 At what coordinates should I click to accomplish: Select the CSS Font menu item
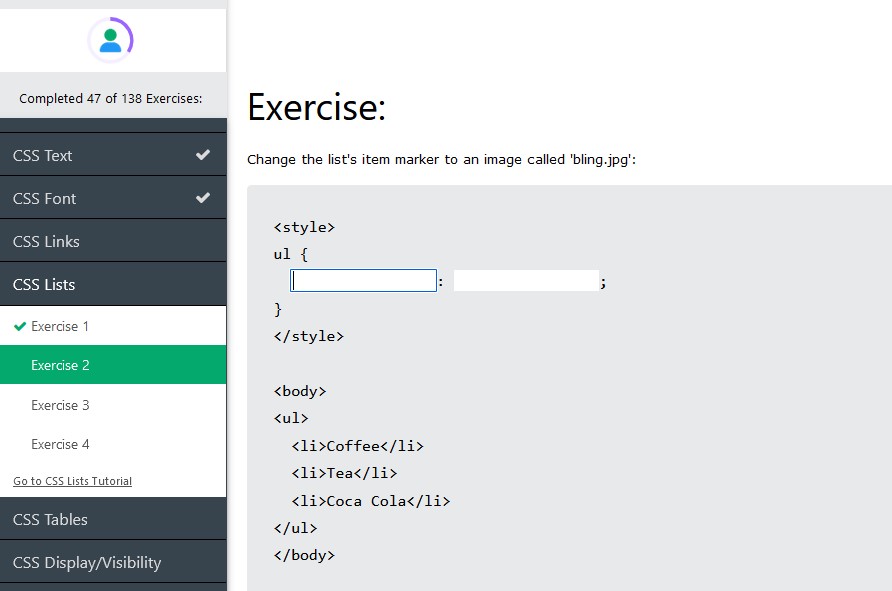[42, 198]
